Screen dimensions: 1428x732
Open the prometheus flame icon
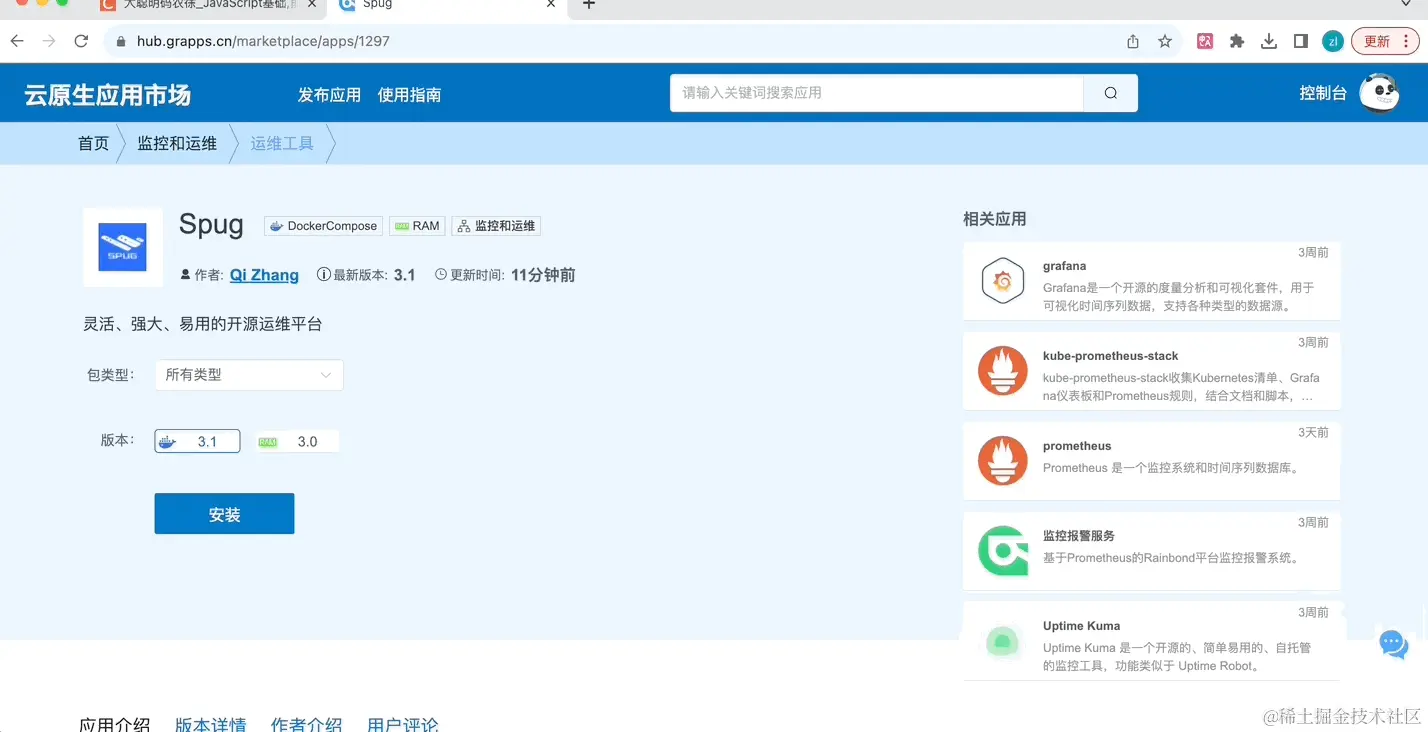click(1002, 461)
